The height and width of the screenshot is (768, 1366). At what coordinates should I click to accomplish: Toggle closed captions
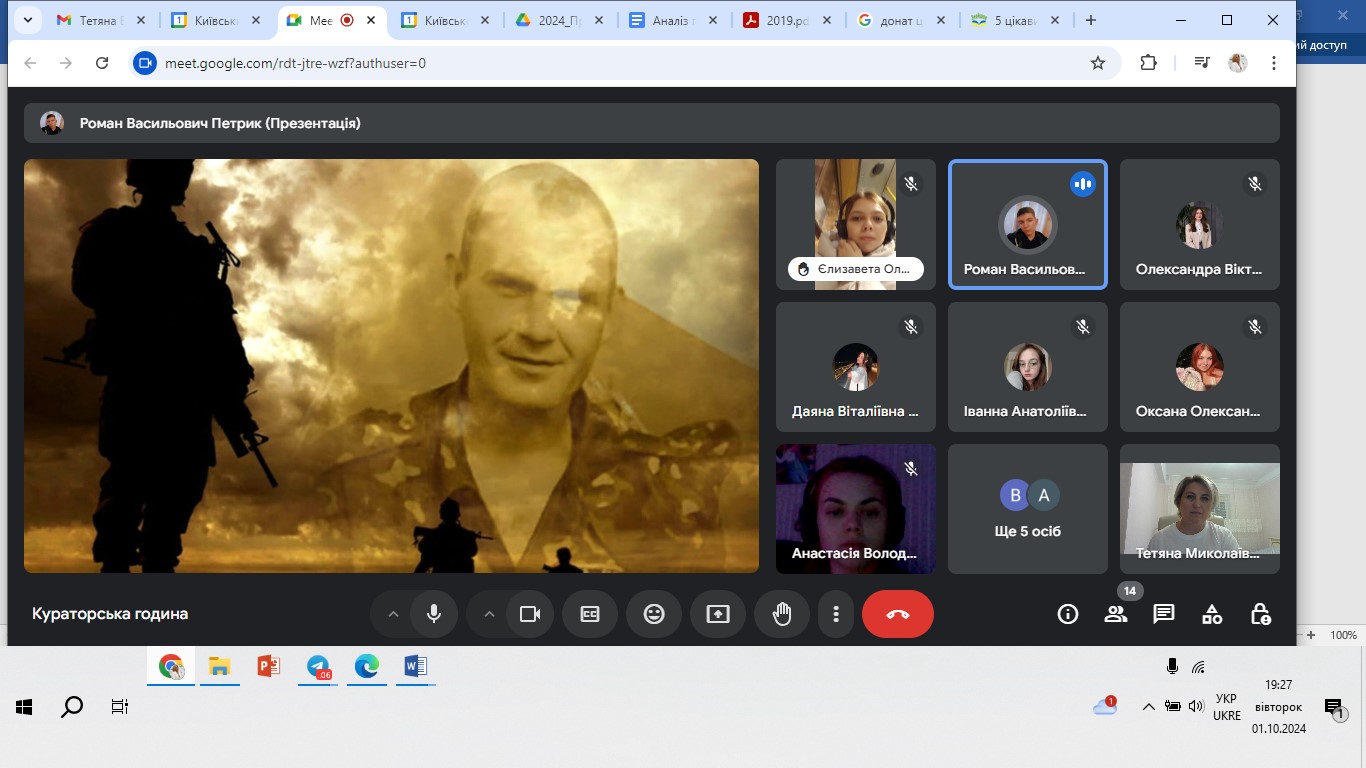(590, 614)
